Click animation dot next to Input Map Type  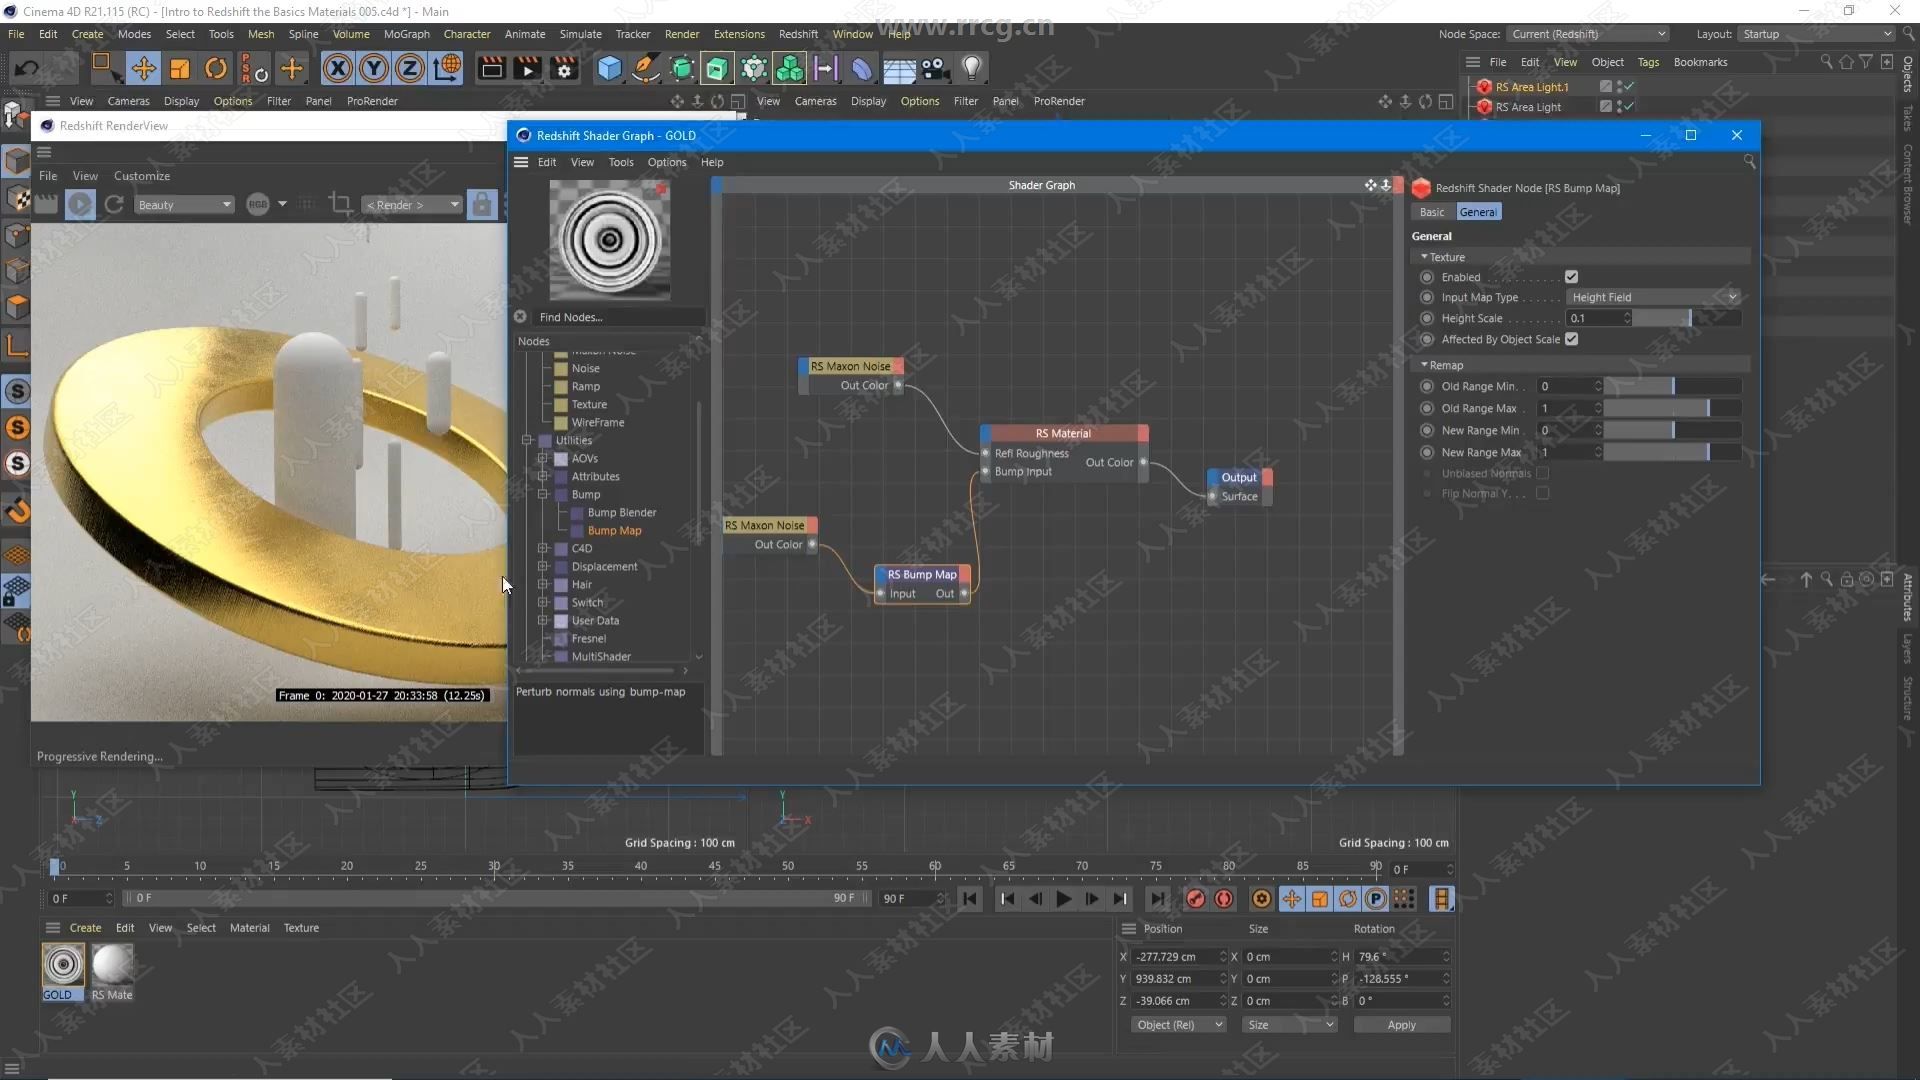coord(1427,297)
